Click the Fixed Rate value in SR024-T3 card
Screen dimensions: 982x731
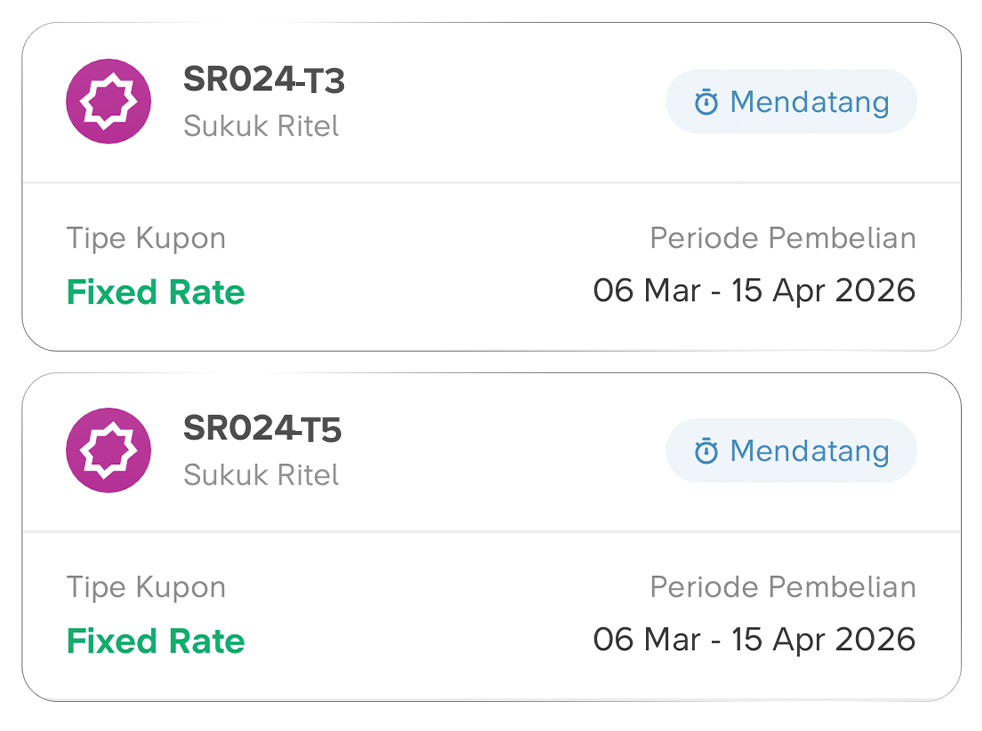tap(155, 292)
